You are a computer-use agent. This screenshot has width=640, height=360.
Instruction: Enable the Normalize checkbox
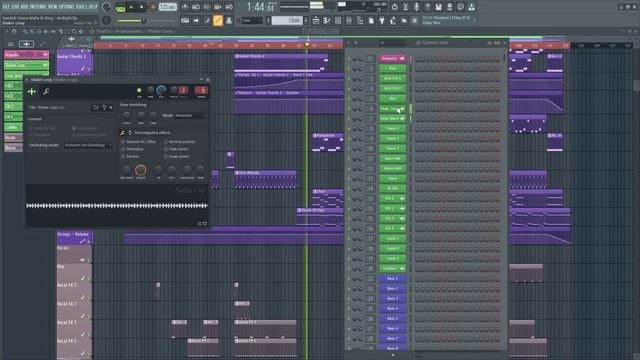click(x=123, y=149)
